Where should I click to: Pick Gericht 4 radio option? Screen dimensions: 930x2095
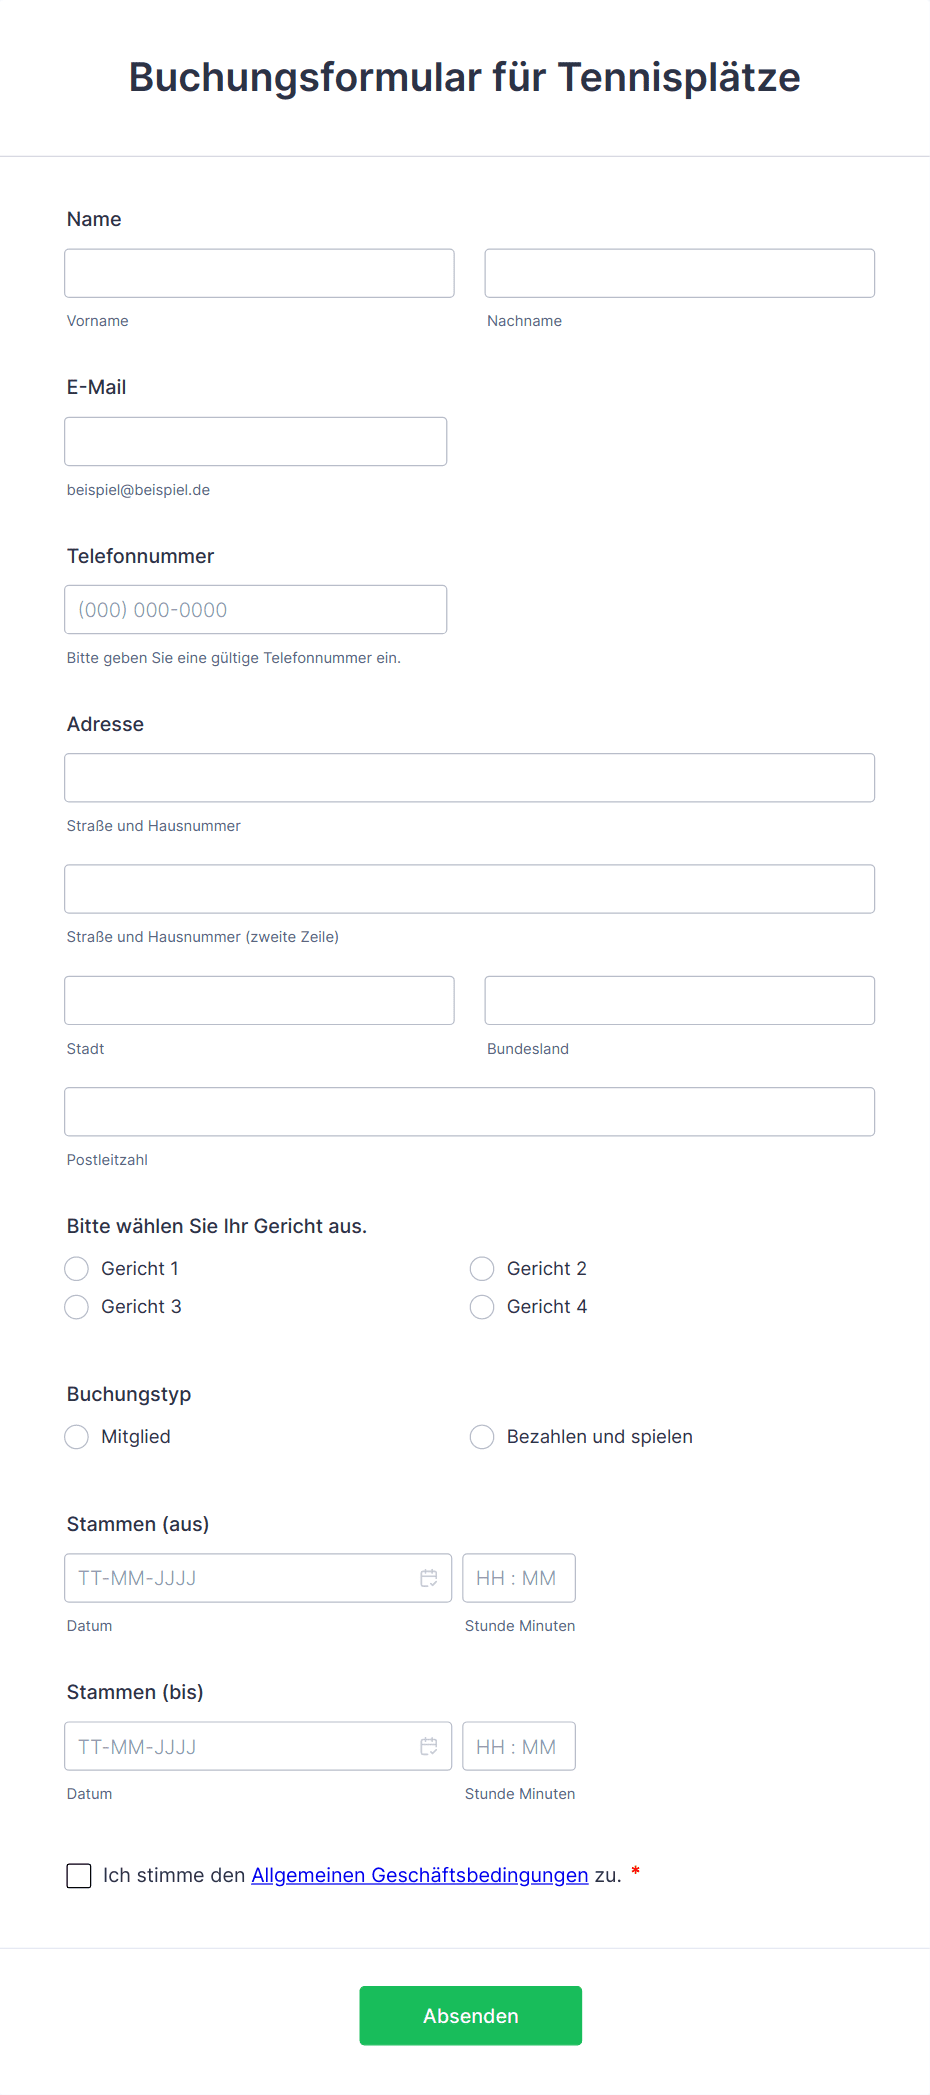click(x=482, y=1307)
